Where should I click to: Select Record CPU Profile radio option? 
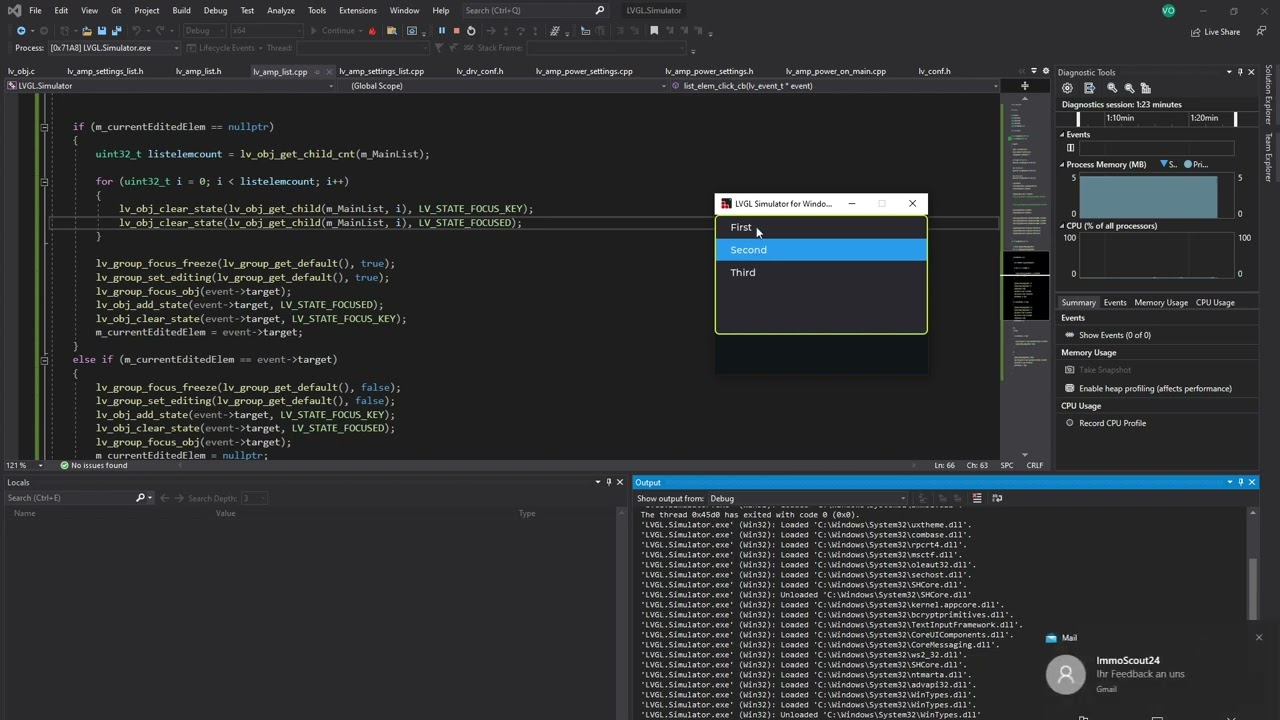[1069, 423]
